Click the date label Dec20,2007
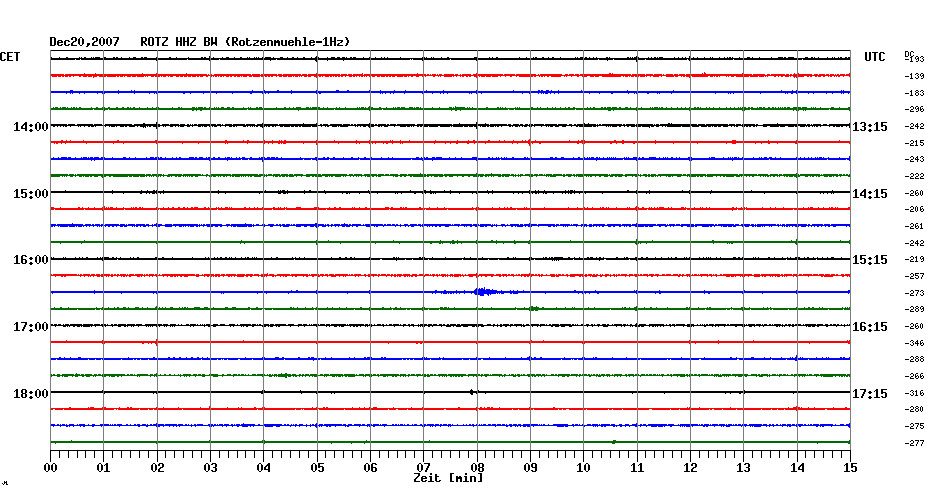The height and width of the screenshot is (494, 930). point(84,42)
